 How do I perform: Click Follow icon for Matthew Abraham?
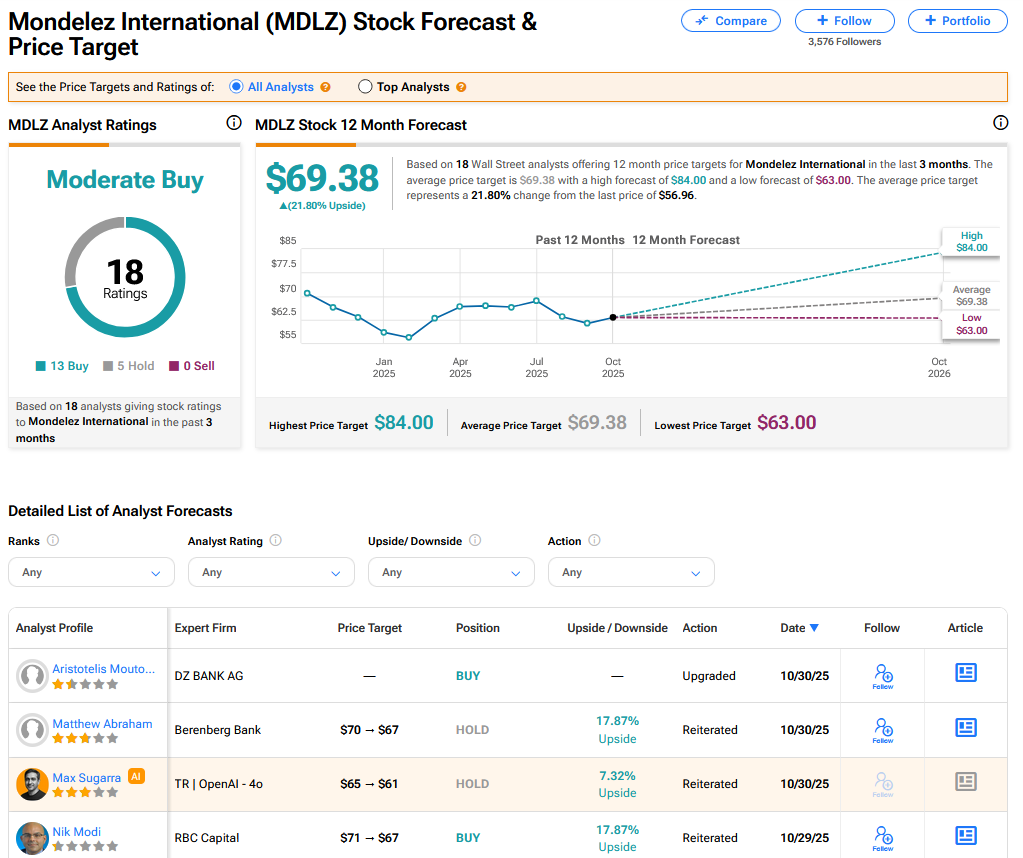coord(882,728)
